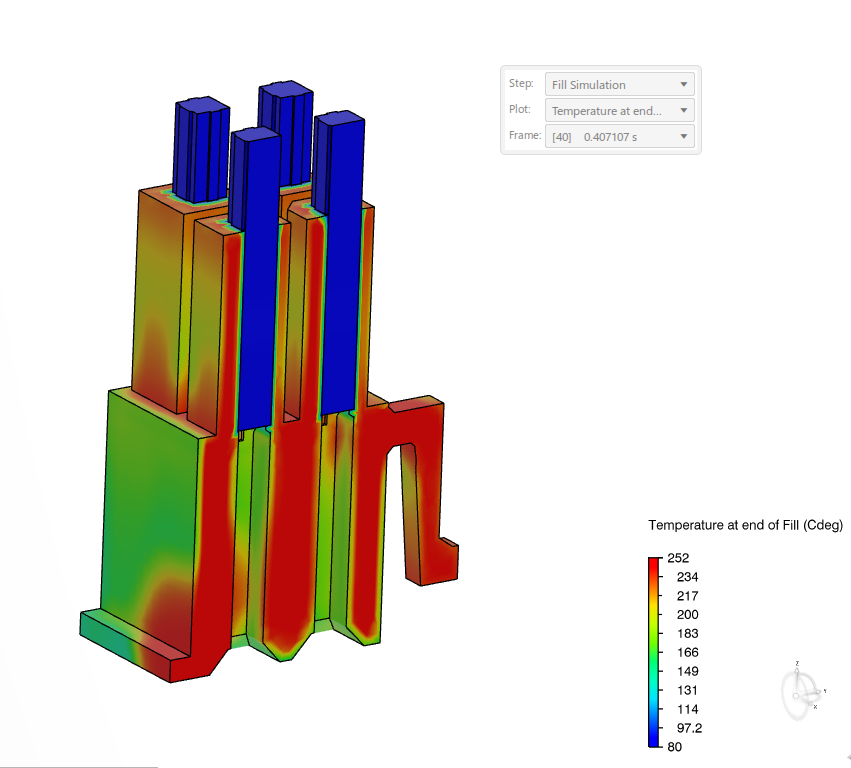Click the horizontal scrollbar at the bottom left
851x768 pixels.
tap(78, 766)
